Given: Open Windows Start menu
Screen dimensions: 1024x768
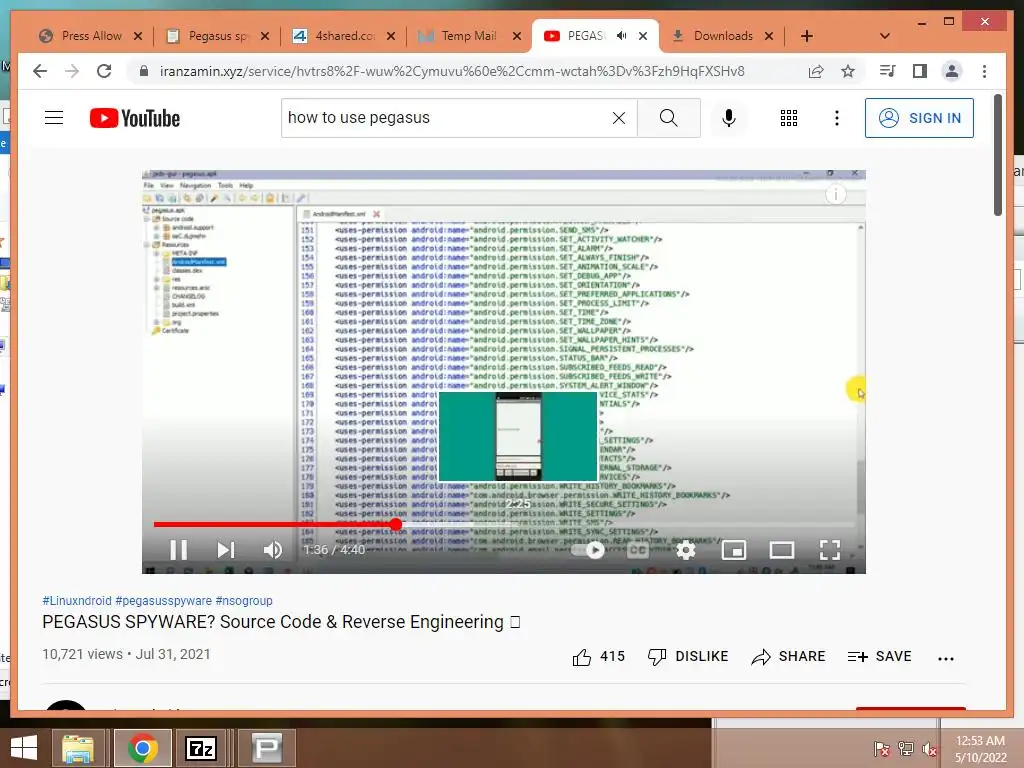Looking at the screenshot, I should coord(24,748).
